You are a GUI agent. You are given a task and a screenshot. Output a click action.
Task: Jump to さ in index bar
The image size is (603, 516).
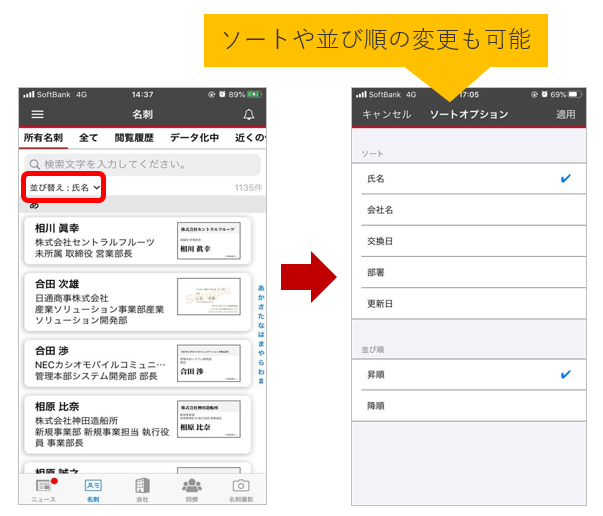[x=261, y=306]
